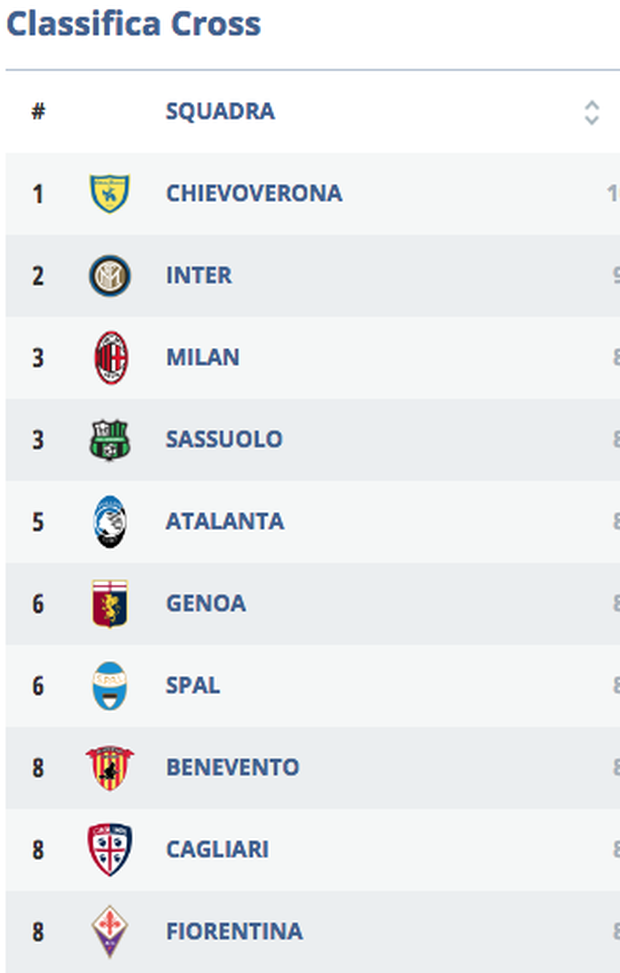Open the INTER team link
This screenshot has height=973, width=620.
point(199,275)
